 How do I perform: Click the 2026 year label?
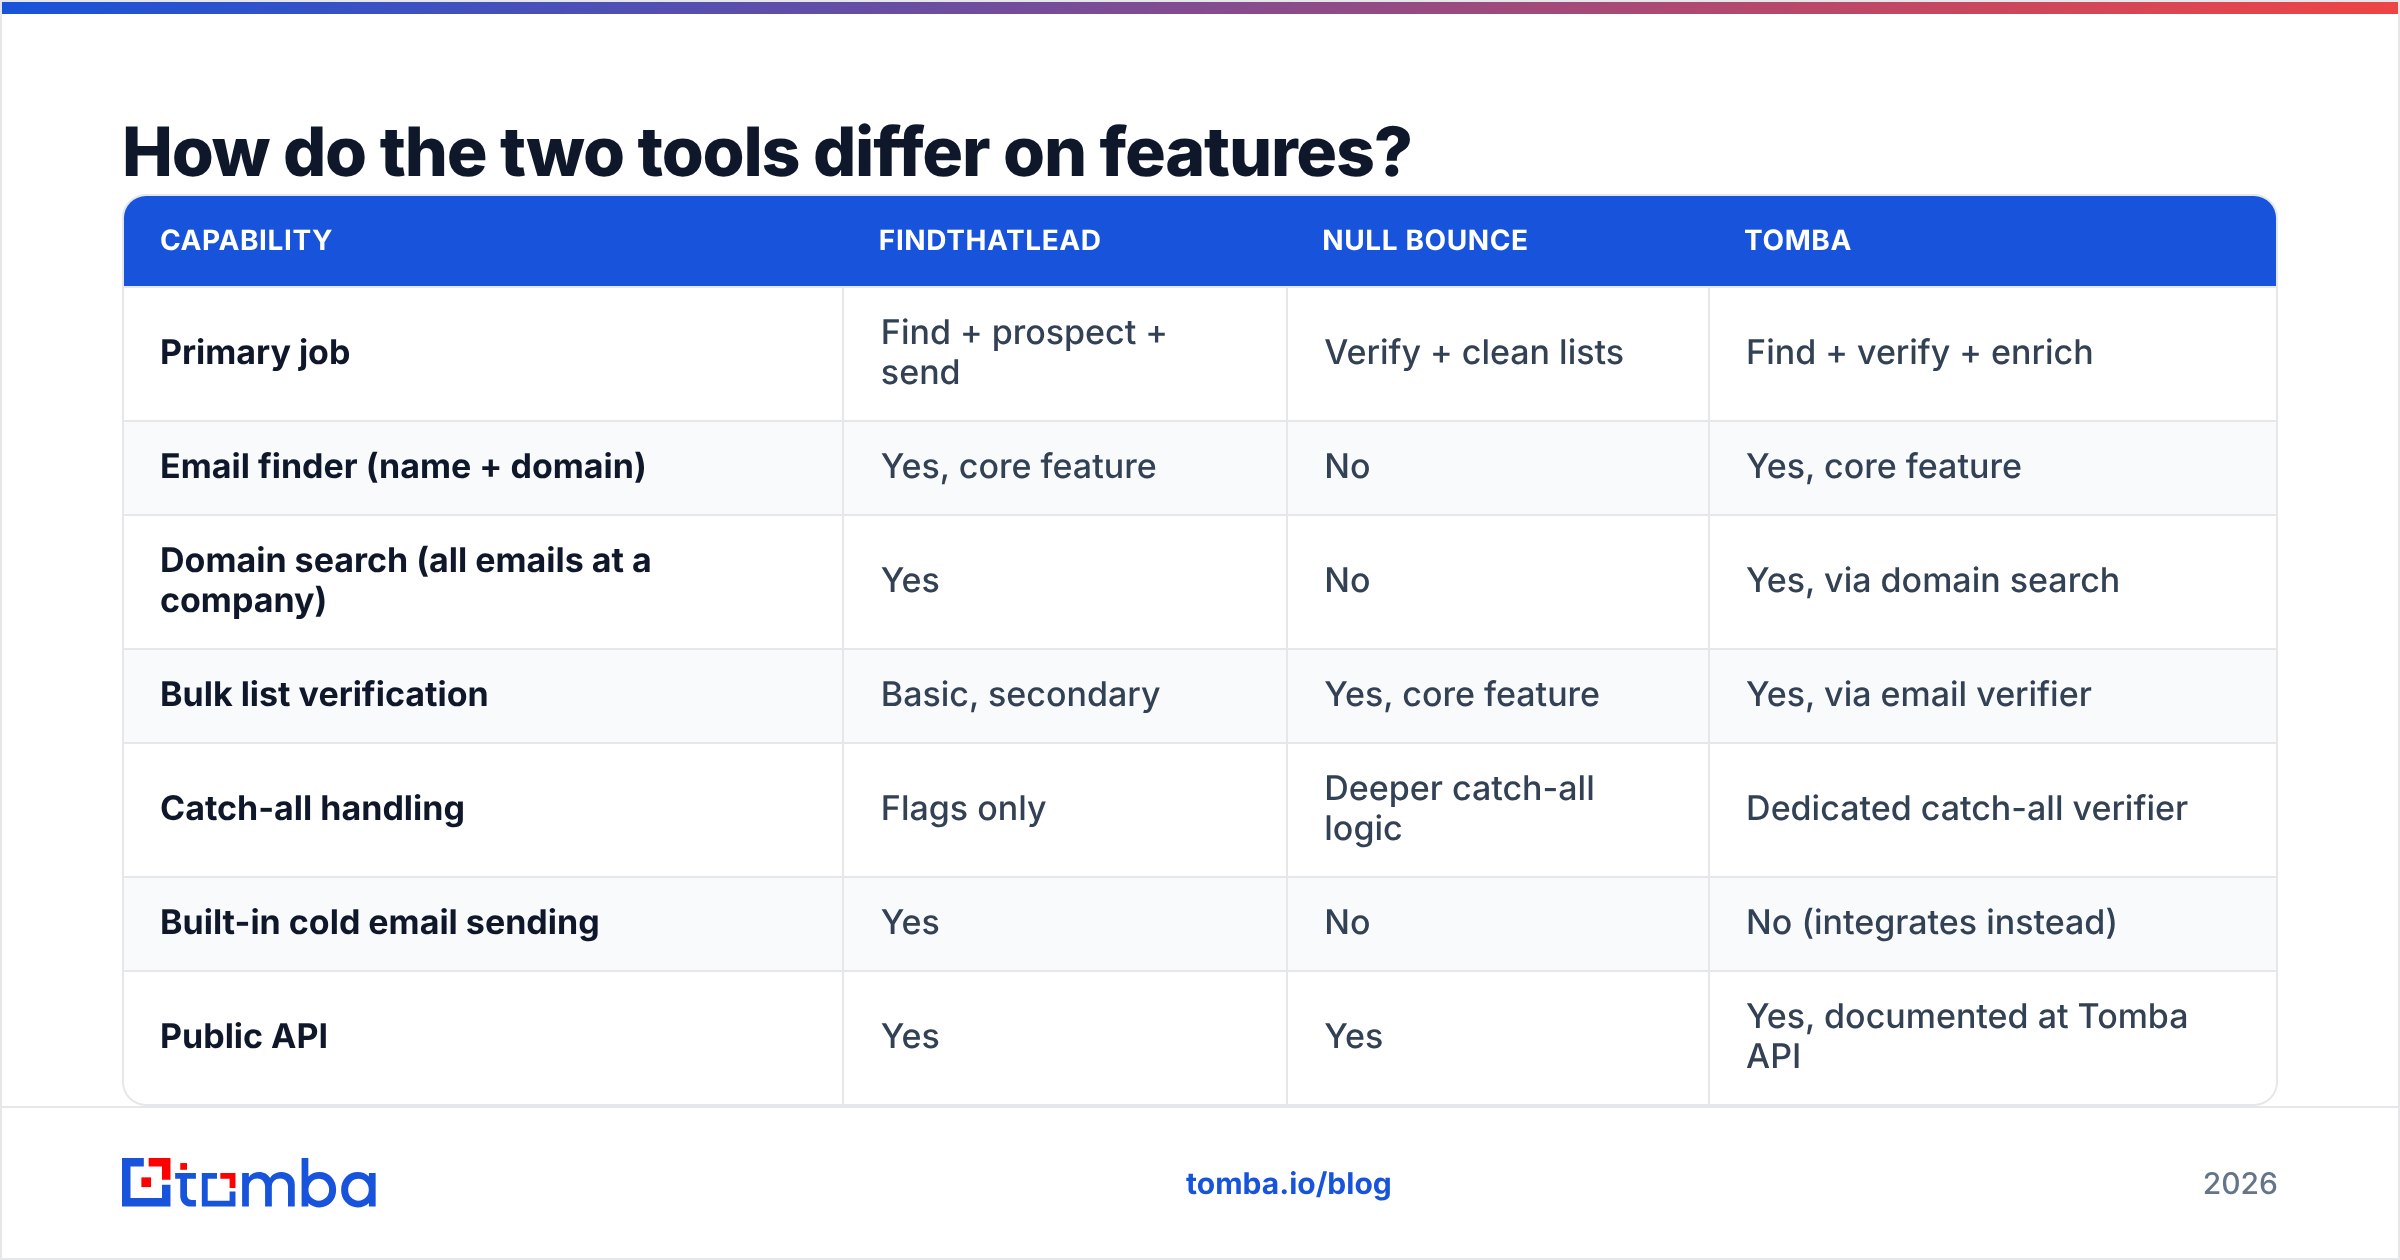point(2240,1184)
